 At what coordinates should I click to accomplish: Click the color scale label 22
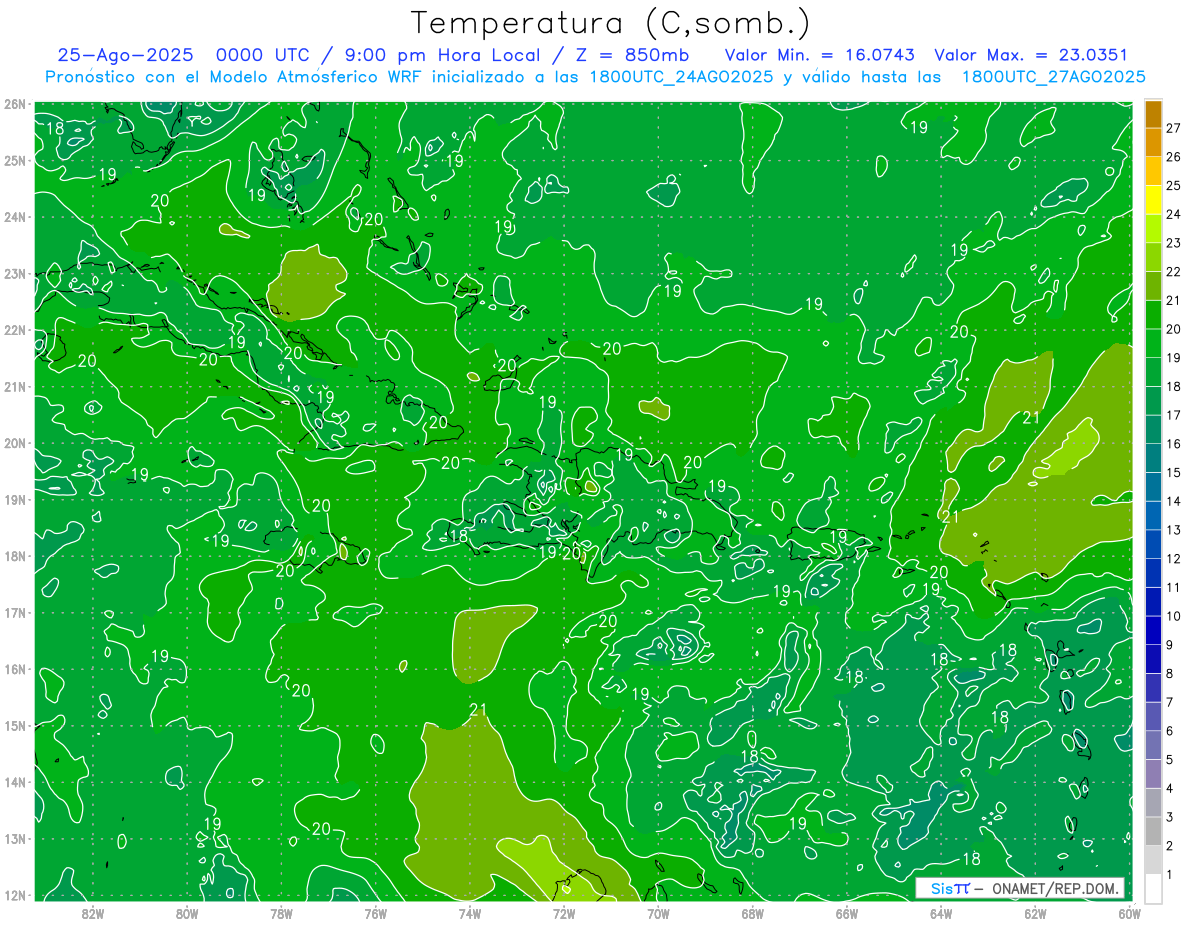1173,272
